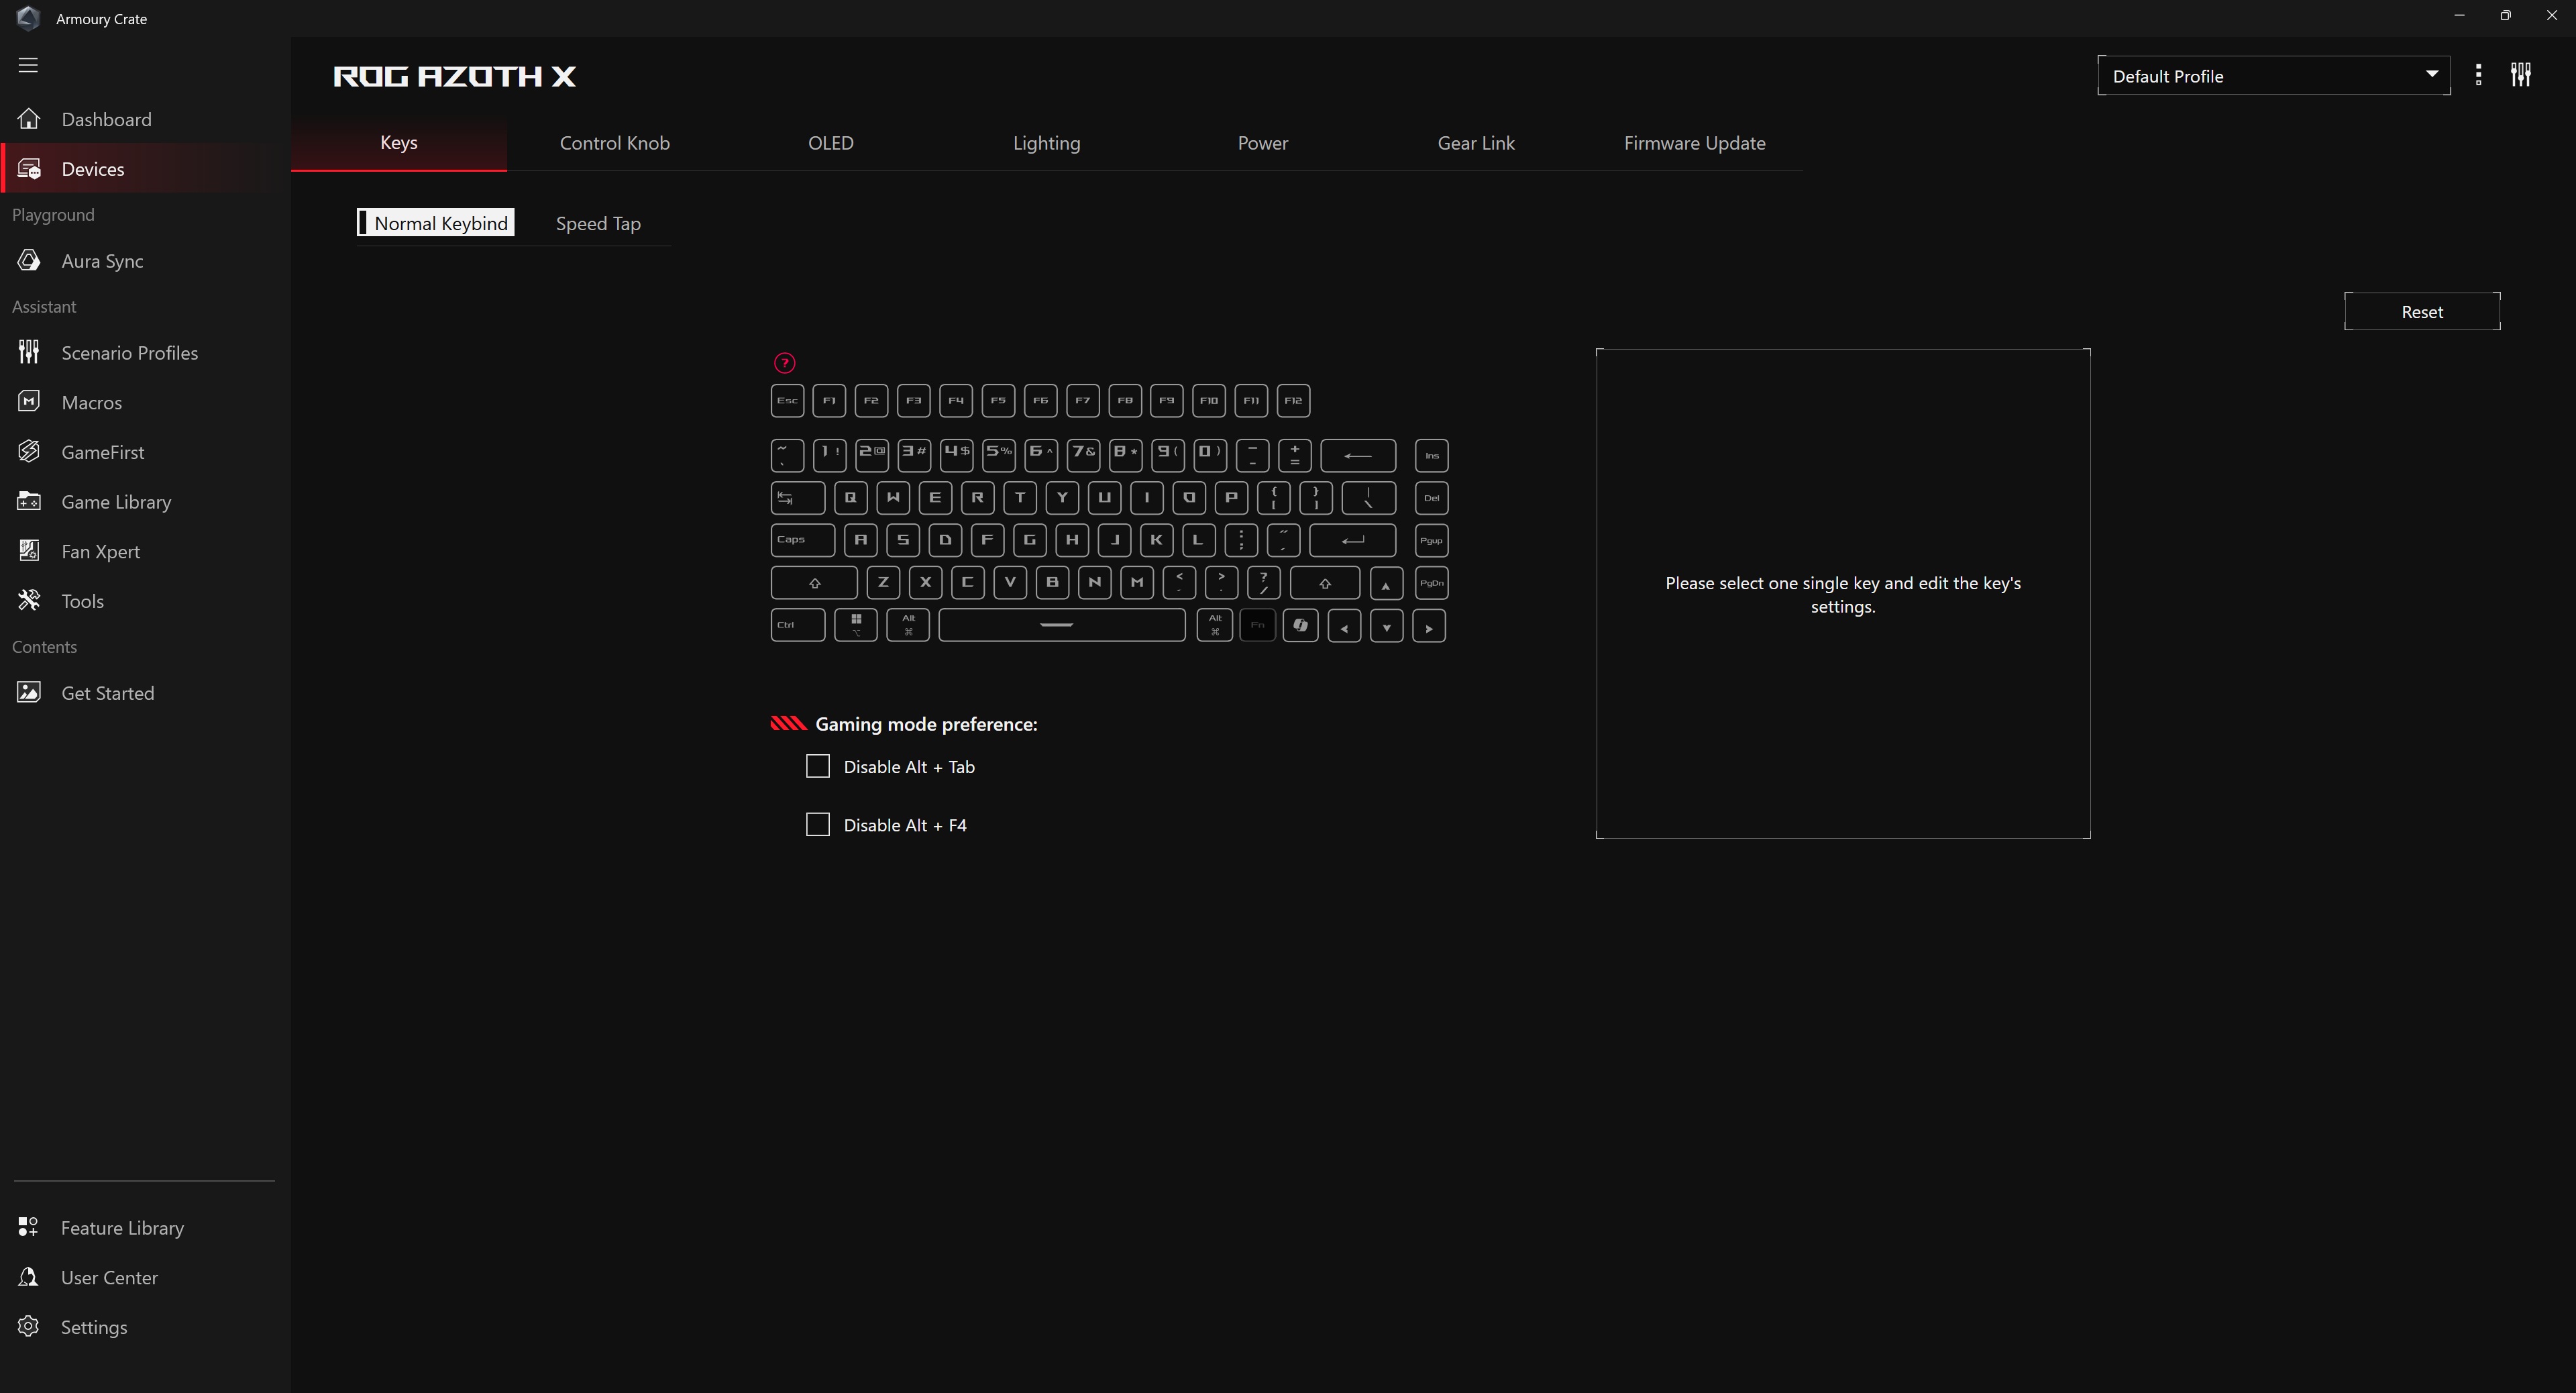The image size is (2576, 1393).
Task: Open User Center
Action: [x=145, y=1277]
